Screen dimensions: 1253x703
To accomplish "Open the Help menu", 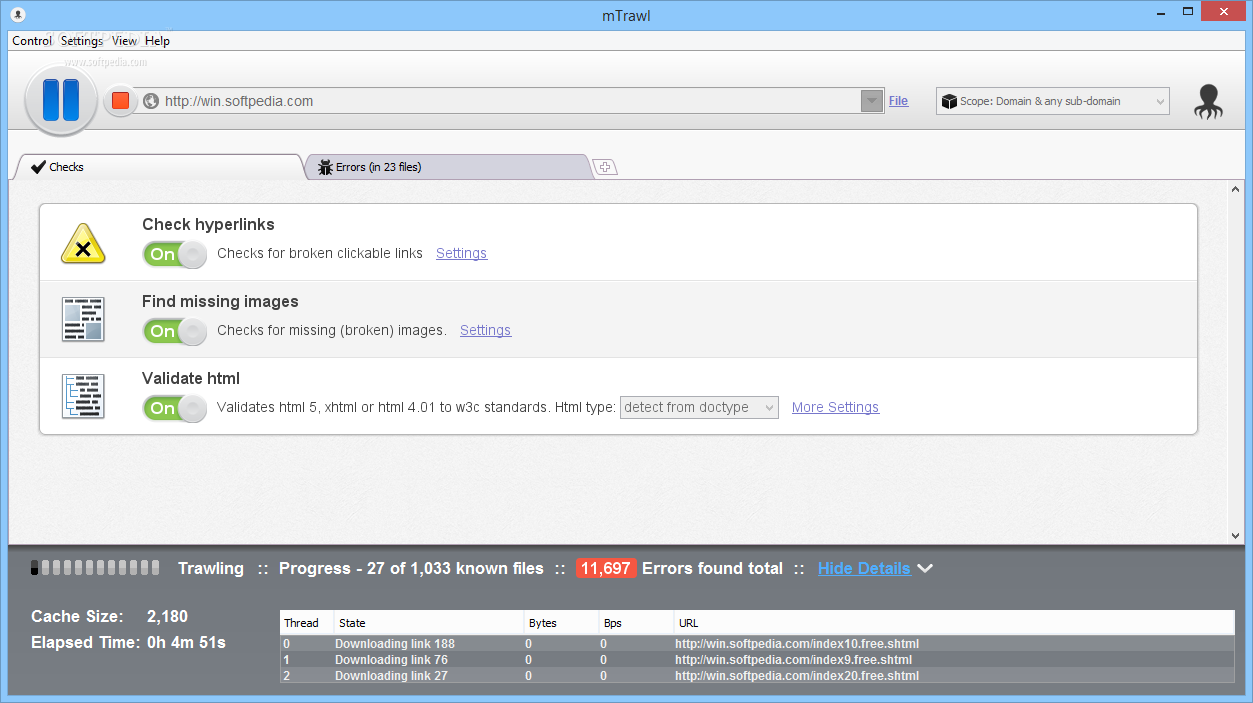I will coord(157,41).
